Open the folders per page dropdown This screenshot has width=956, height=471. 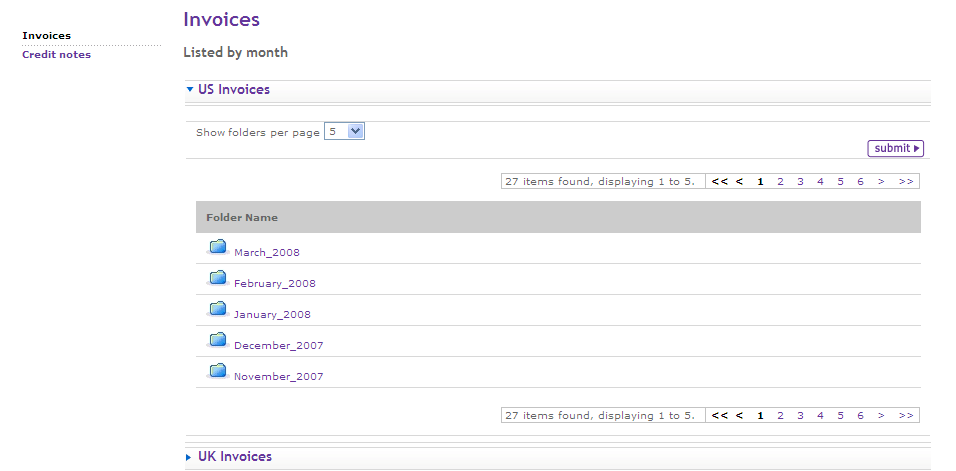[x=345, y=131]
